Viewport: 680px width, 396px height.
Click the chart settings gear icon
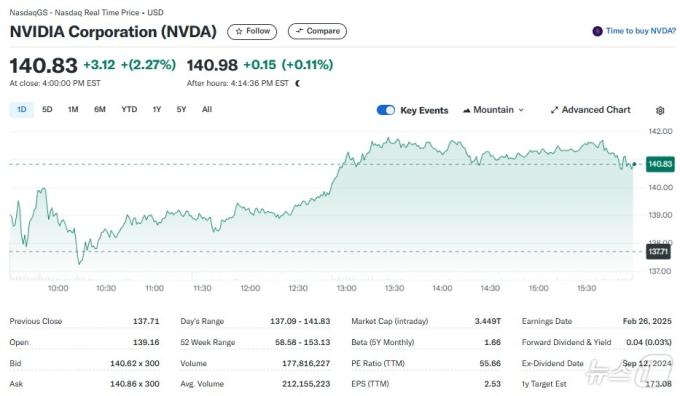click(660, 110)
